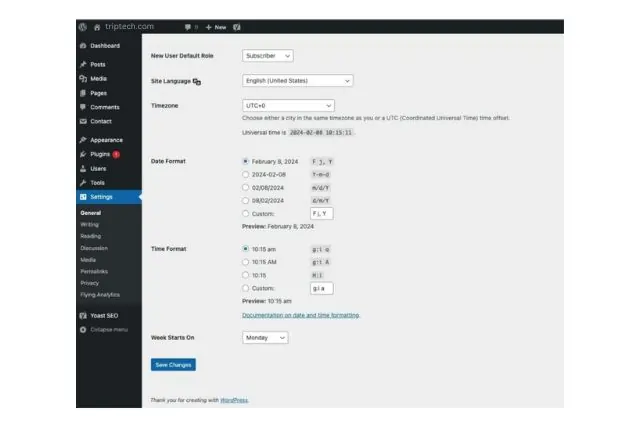This screenshot has width=640, height=427.
Task: Open the Yoast icon in admin bar
Action: 237,27
